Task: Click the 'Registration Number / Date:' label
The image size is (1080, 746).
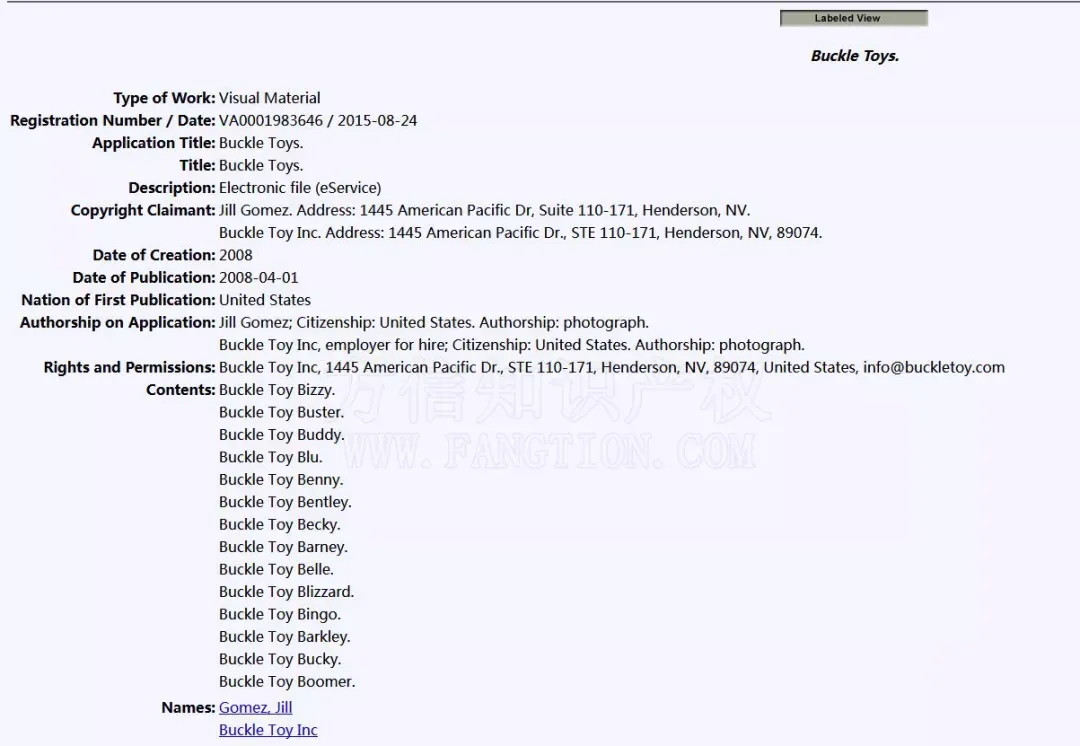Action: pos(113,121)
